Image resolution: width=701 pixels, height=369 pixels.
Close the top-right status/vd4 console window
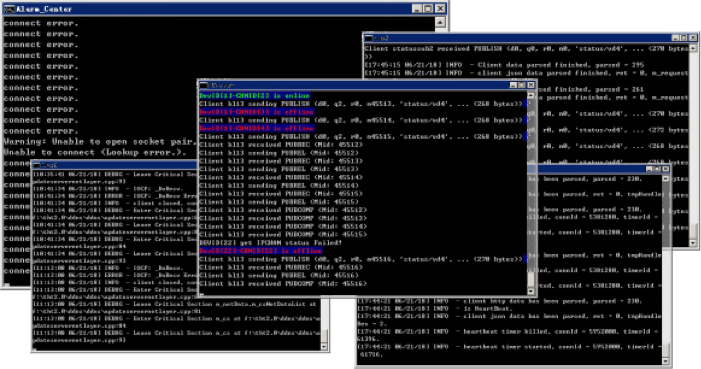click(693, 38)
